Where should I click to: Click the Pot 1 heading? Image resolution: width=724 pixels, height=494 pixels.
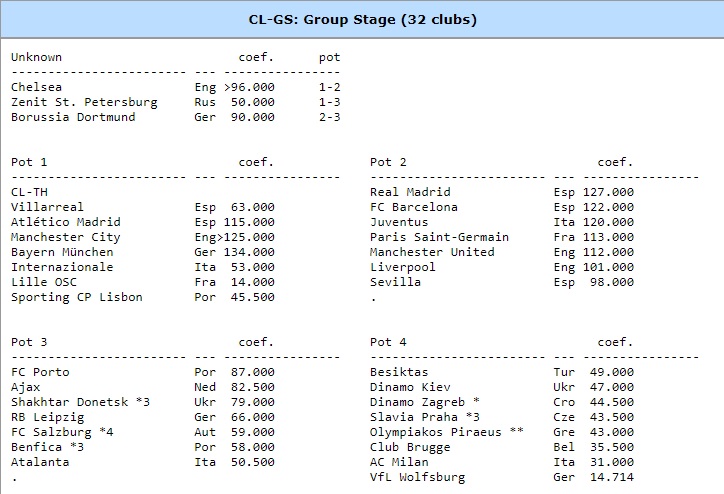[x=29, y=162]
